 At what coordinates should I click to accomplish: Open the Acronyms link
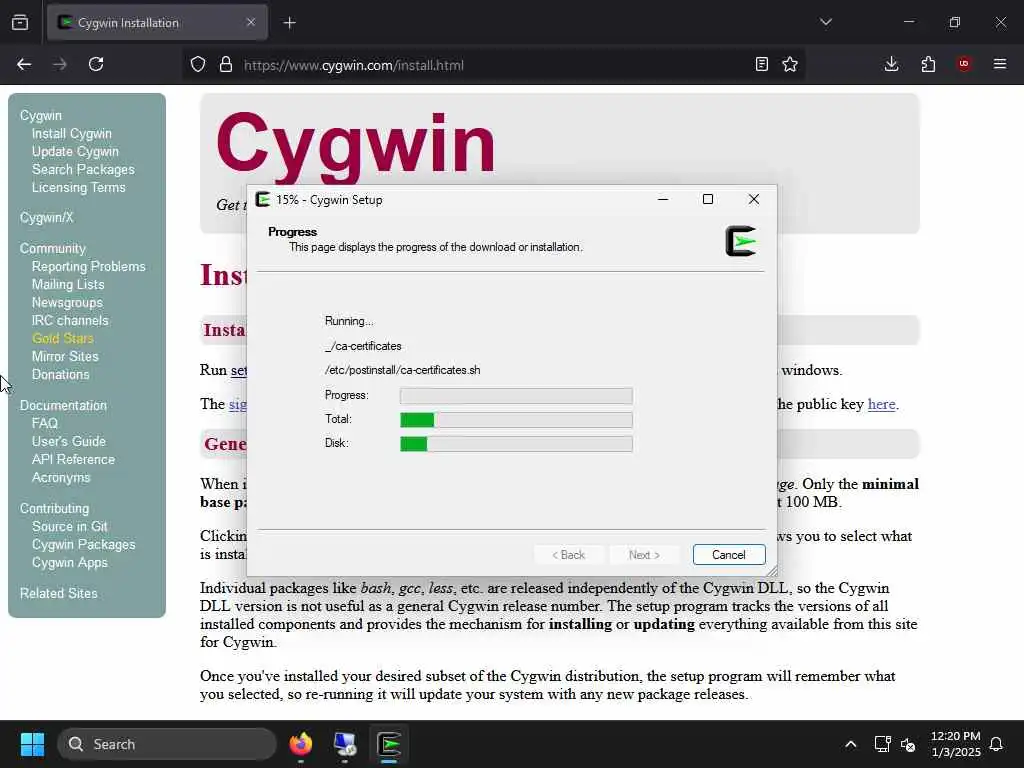[x=61, y=477]
